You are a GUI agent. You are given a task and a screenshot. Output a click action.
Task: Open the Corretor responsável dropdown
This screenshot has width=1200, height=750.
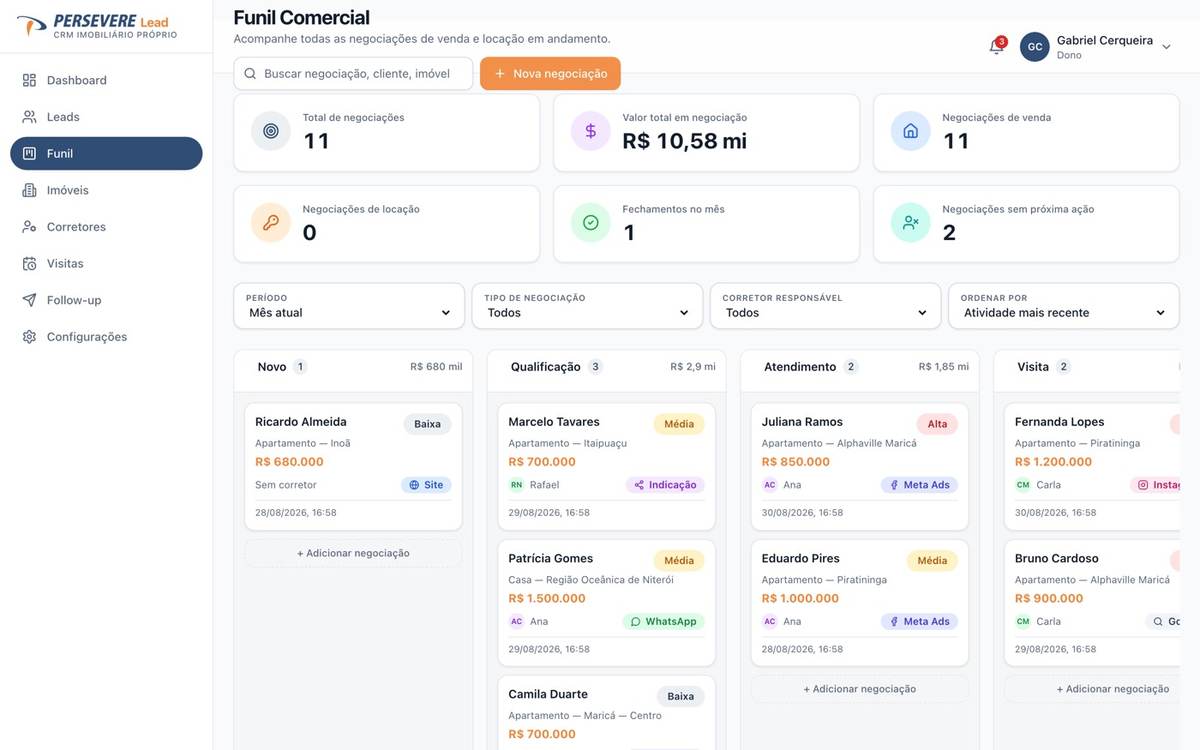tap(825, 306)
